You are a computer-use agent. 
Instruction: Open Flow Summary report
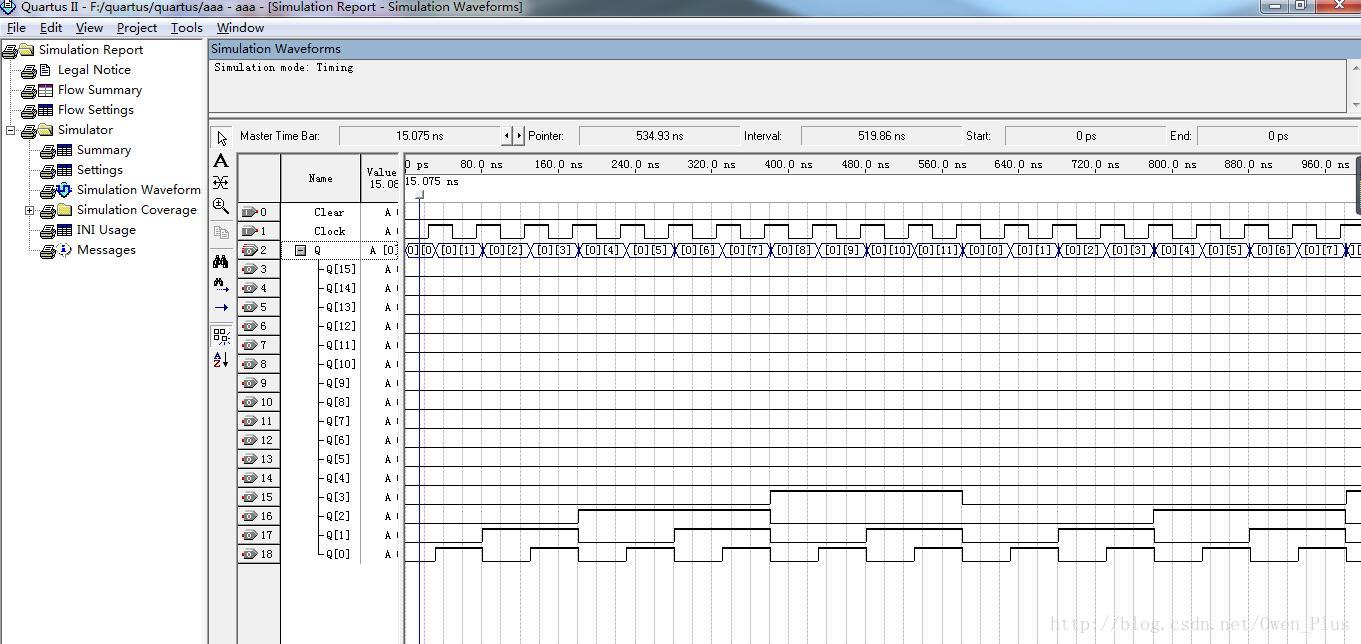point(100,90)
